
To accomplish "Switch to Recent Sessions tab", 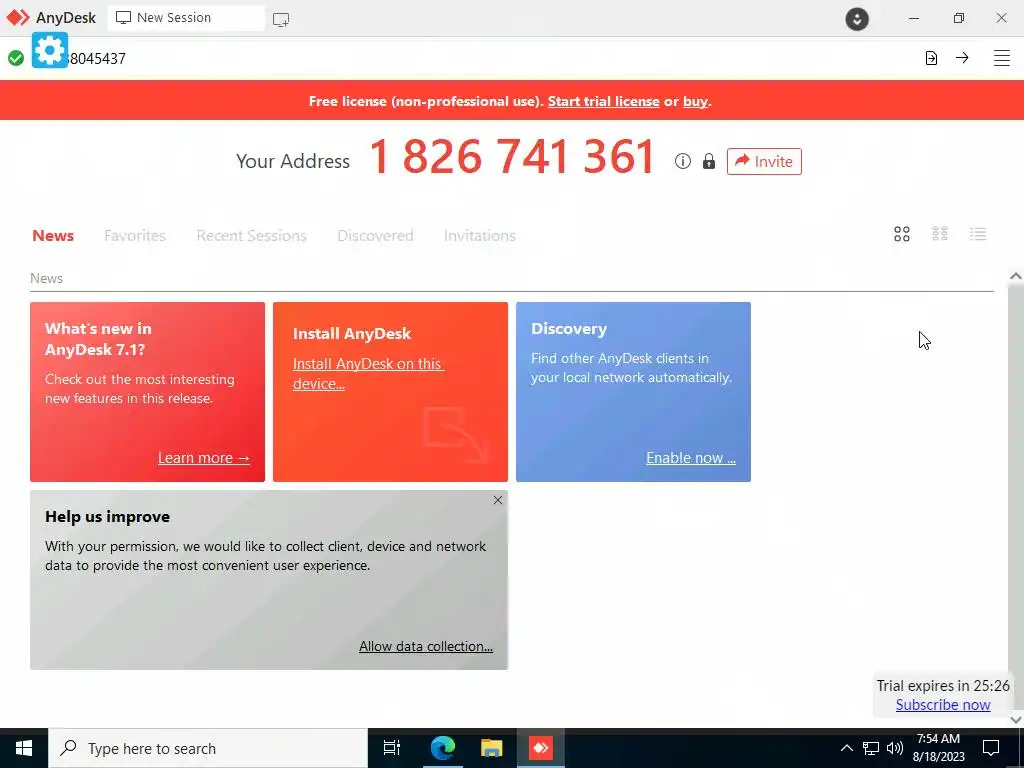I will [251, 236].
